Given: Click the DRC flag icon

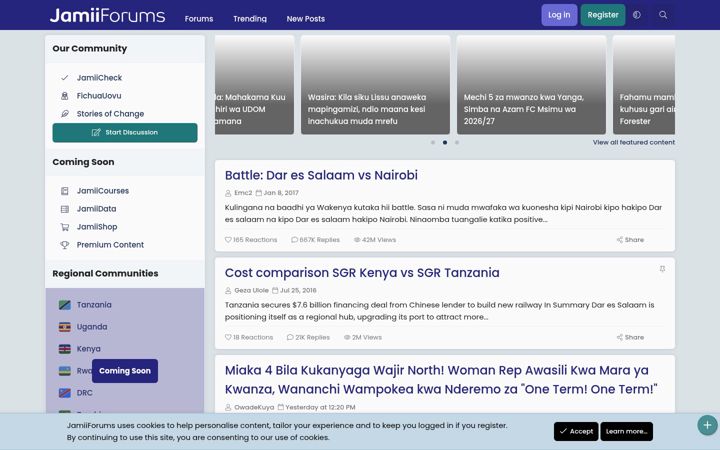Looking at the screenshot, I should coord(65,393).
